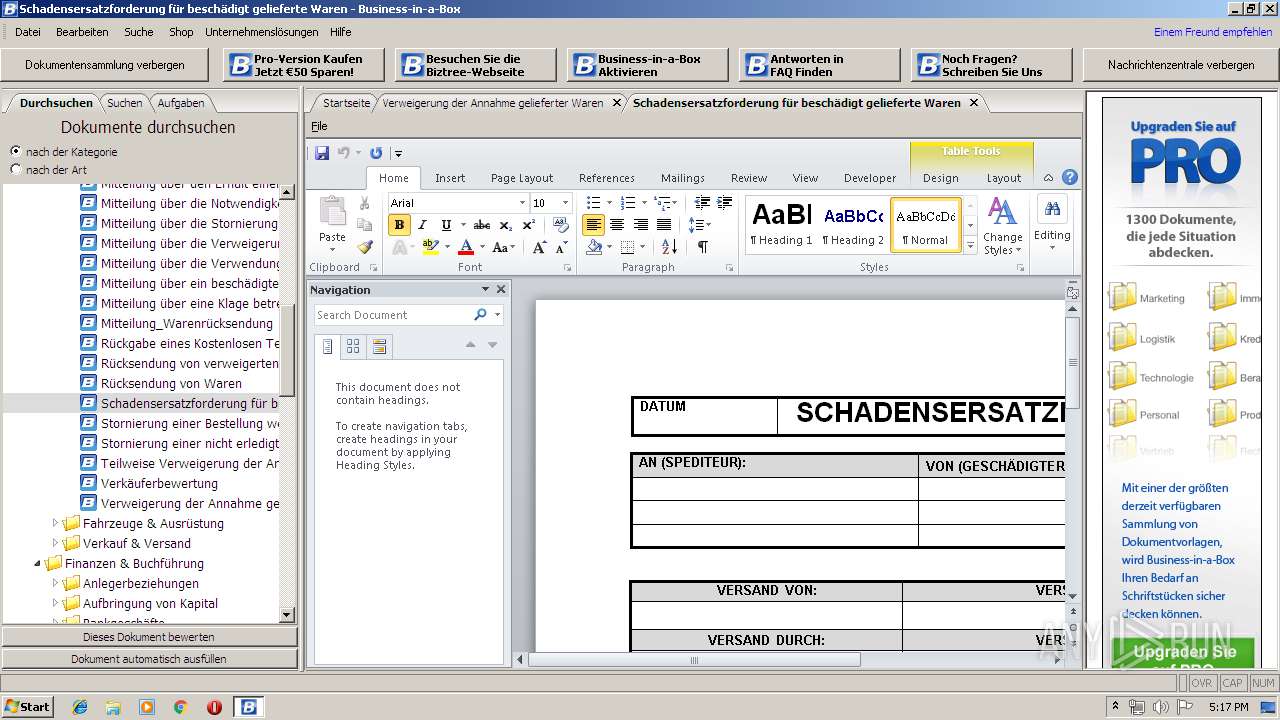
Task: Click the Borders icon in Paragraph group
Action: tap(627, 247)
